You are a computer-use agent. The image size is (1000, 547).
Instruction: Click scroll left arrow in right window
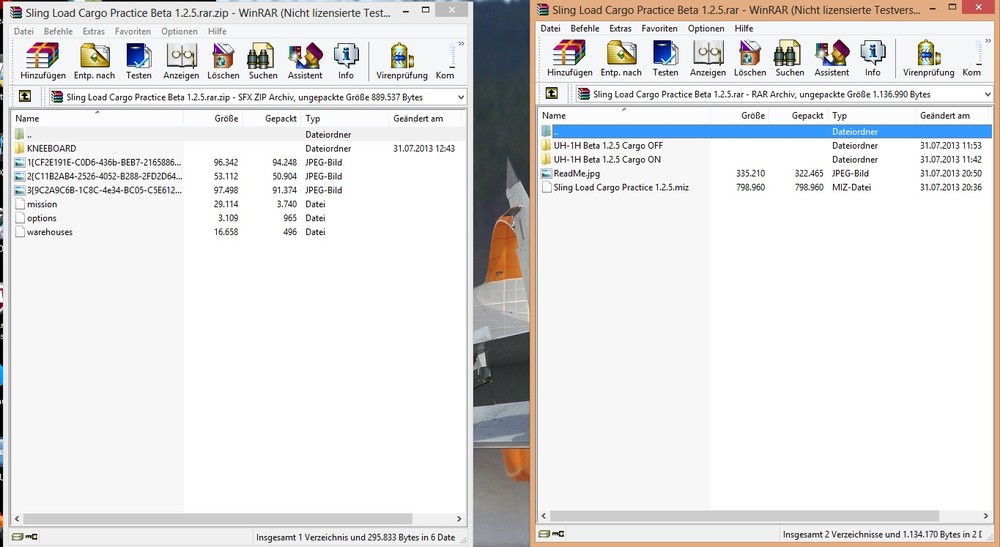[544, 516]
